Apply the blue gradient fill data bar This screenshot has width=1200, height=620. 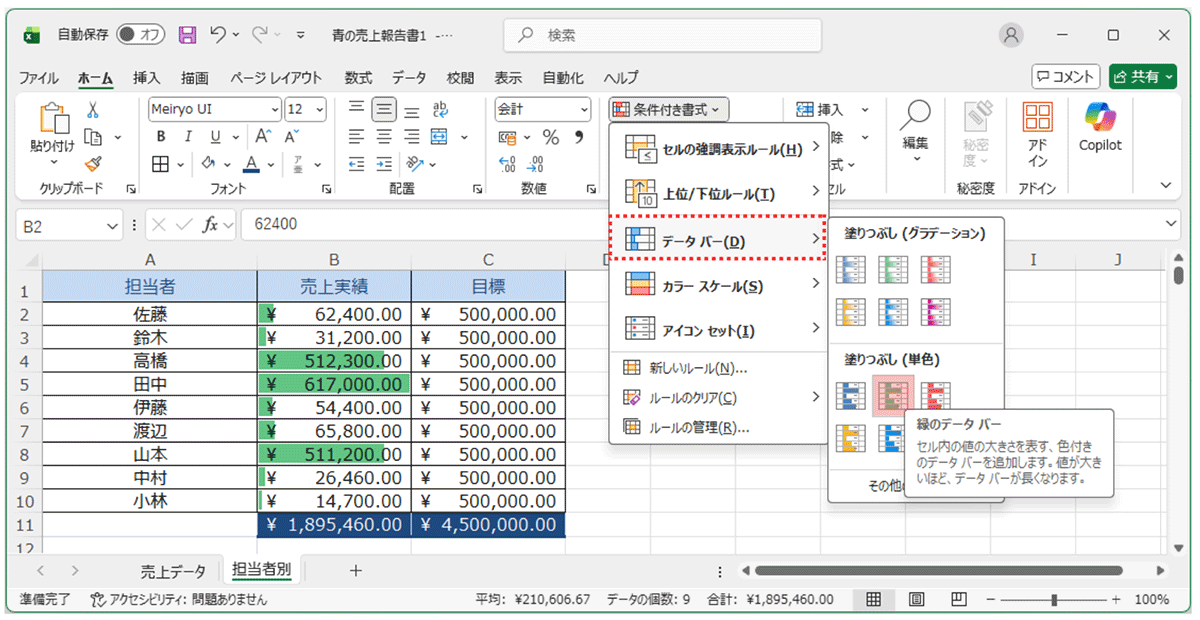point(850,269)
